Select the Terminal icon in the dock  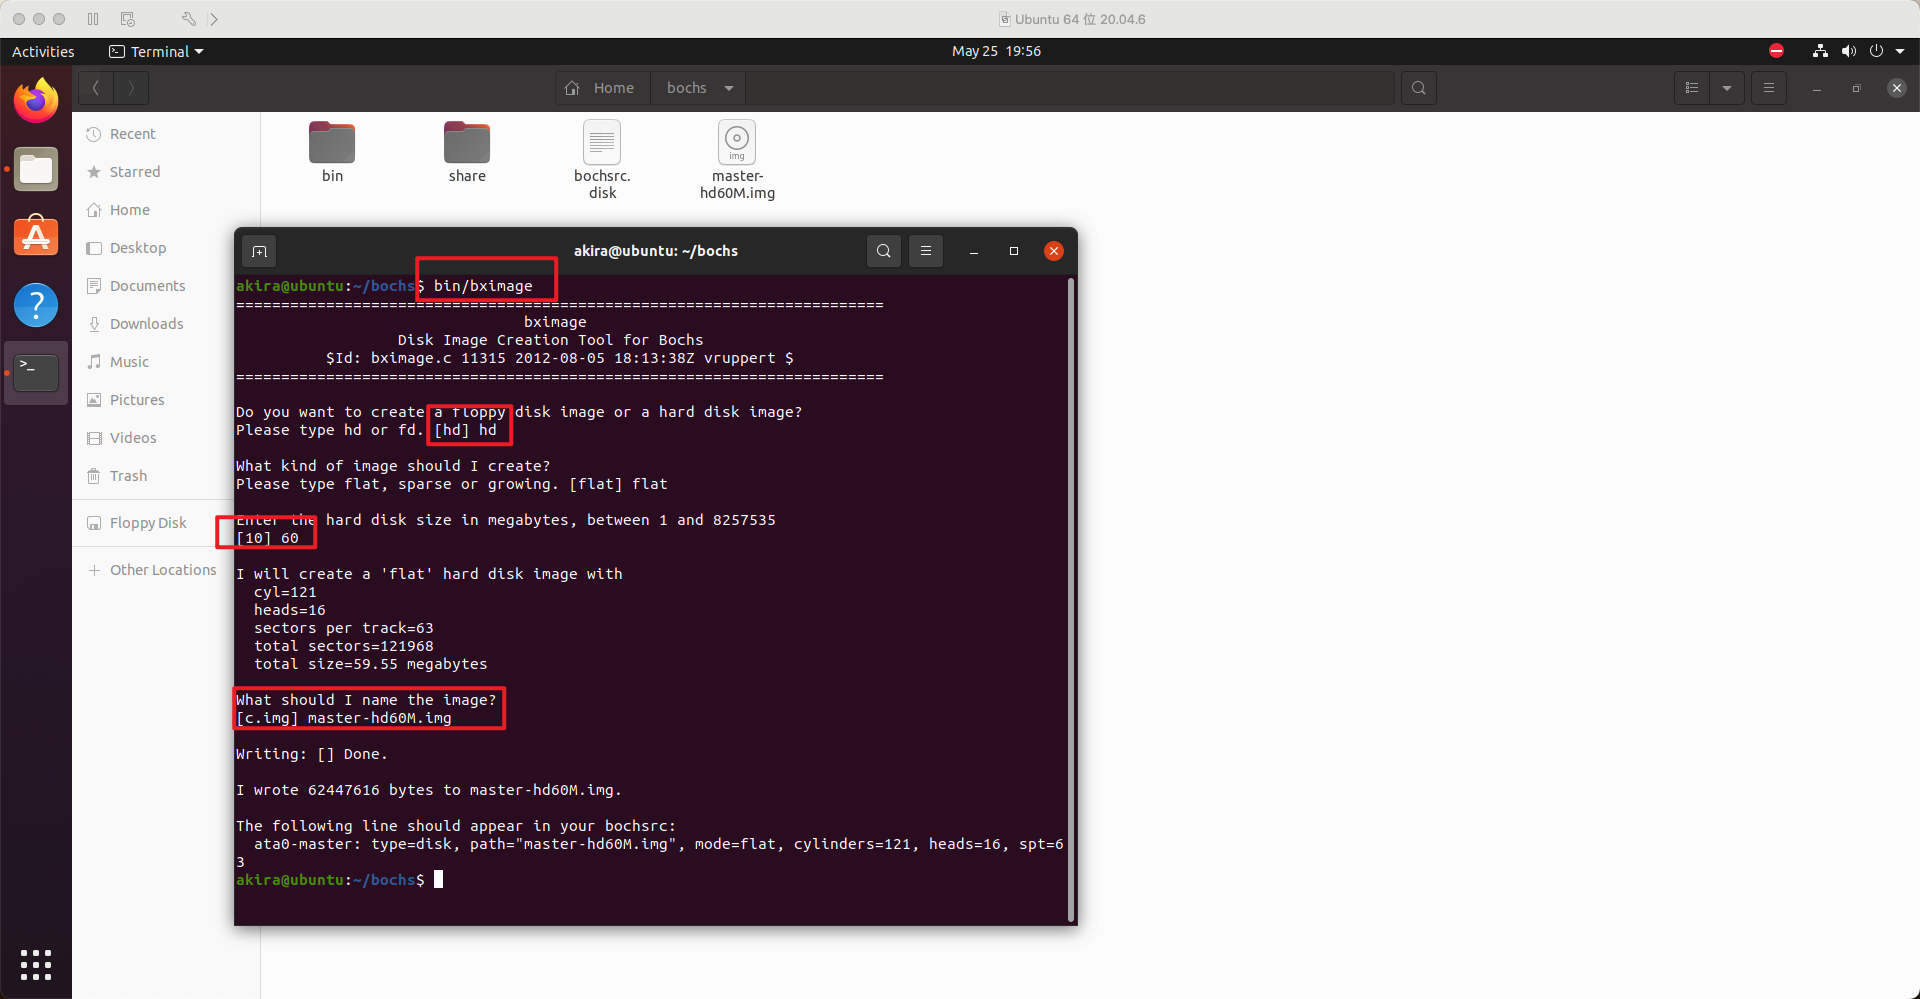[x=36, y=373]
